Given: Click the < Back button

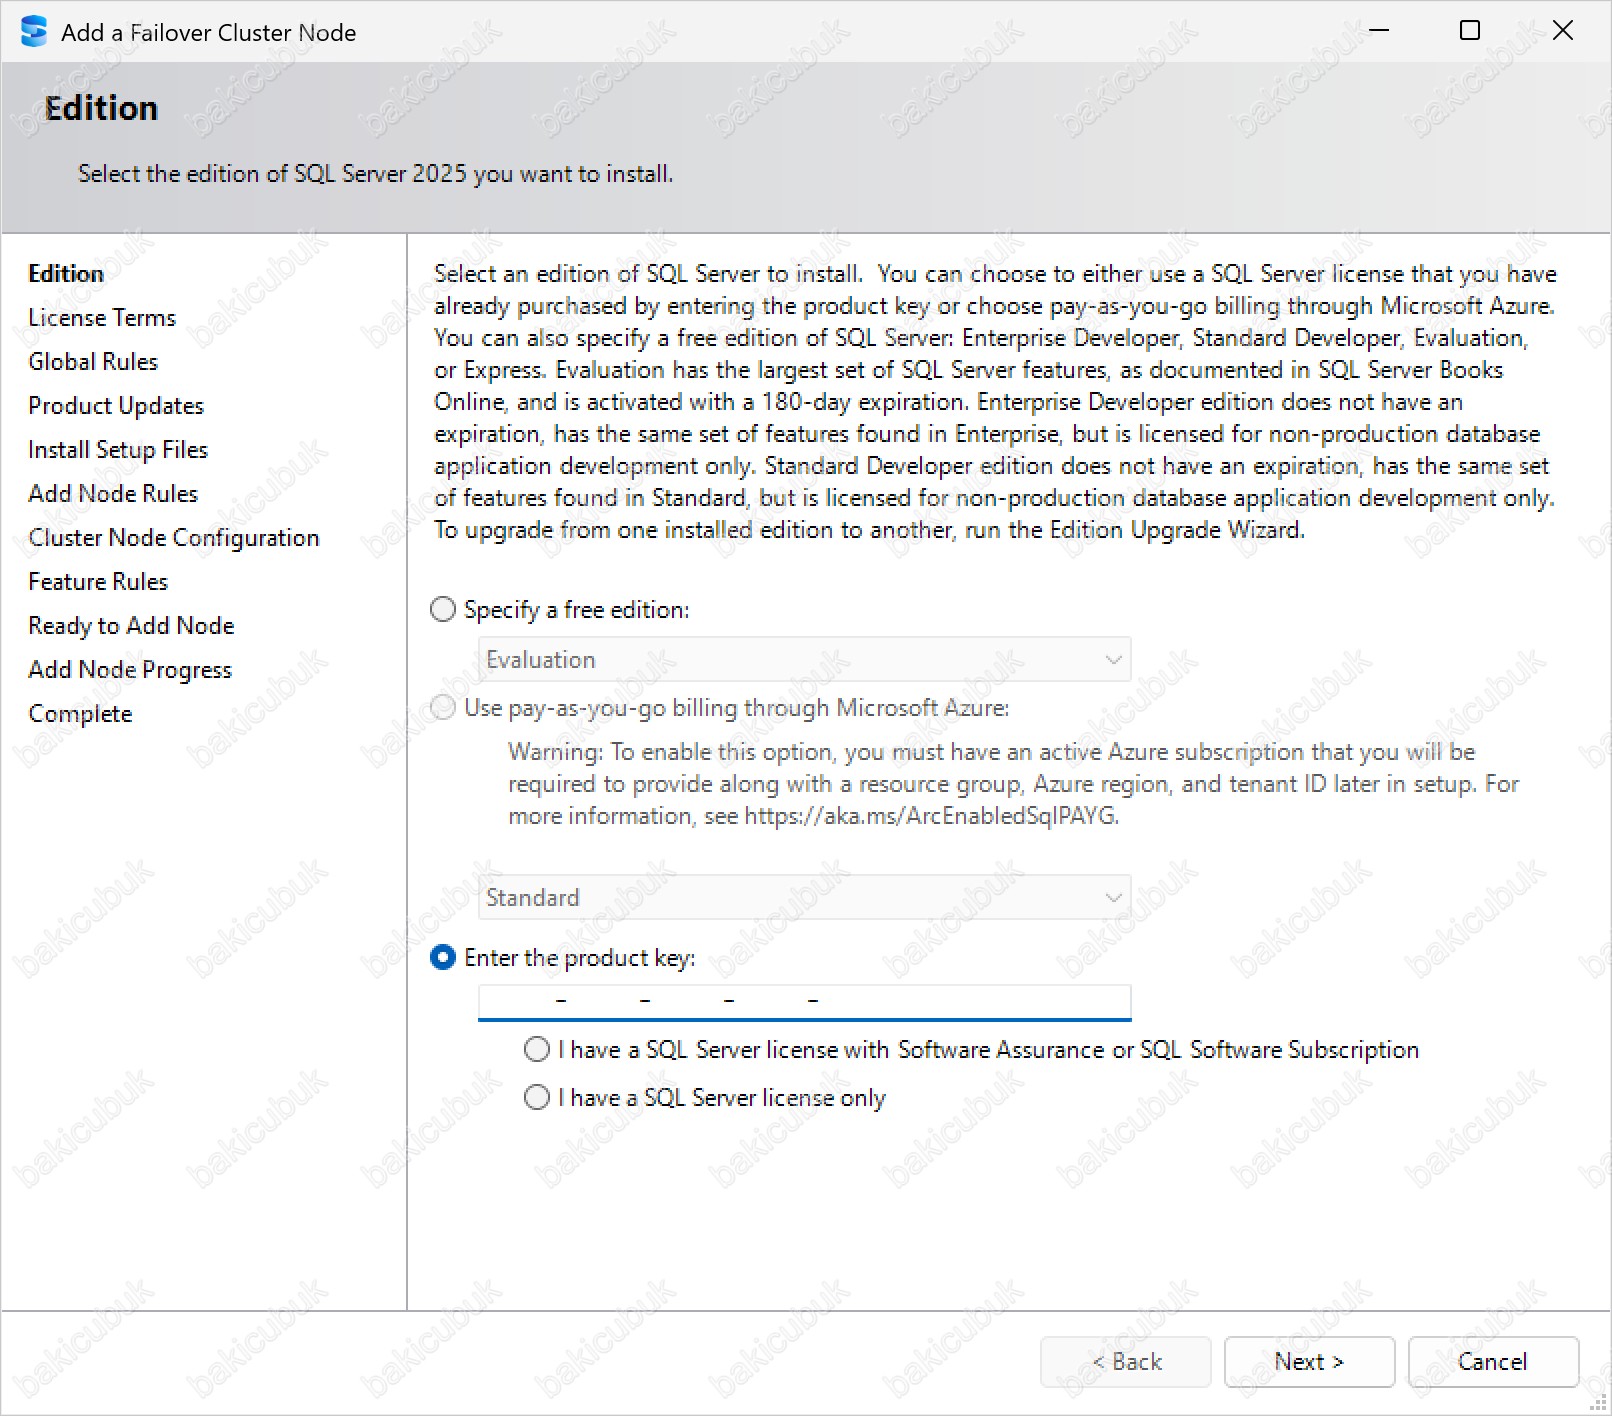Looking at the screenshot, I should 1126,1362.
